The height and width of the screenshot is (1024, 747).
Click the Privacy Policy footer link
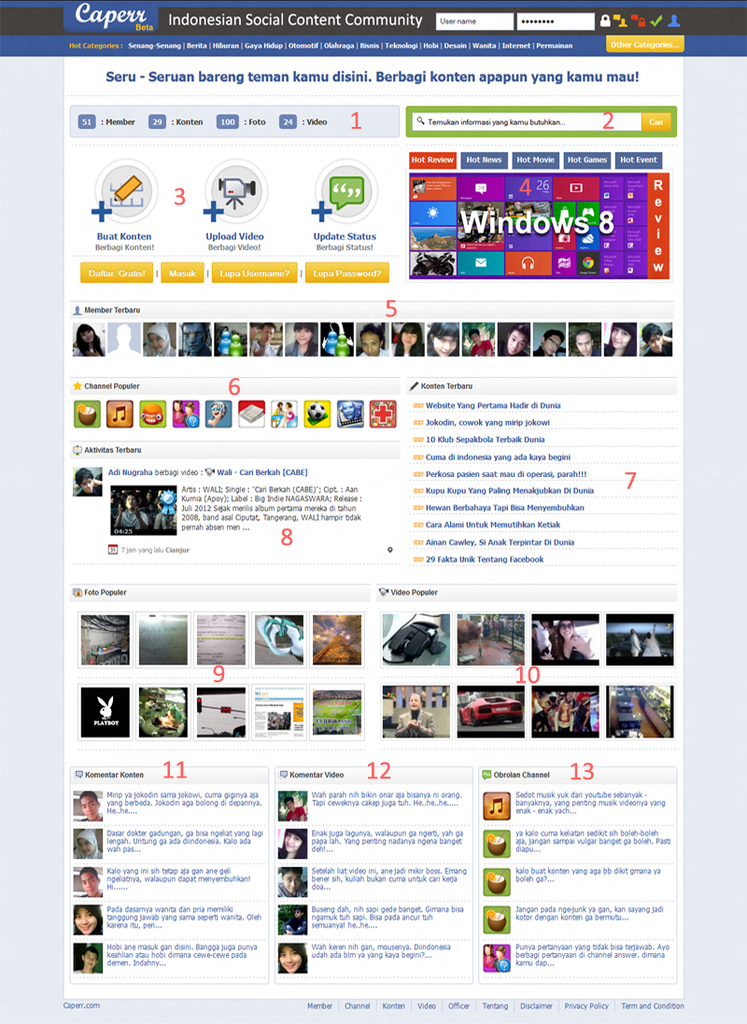[x=586, y=1006]
